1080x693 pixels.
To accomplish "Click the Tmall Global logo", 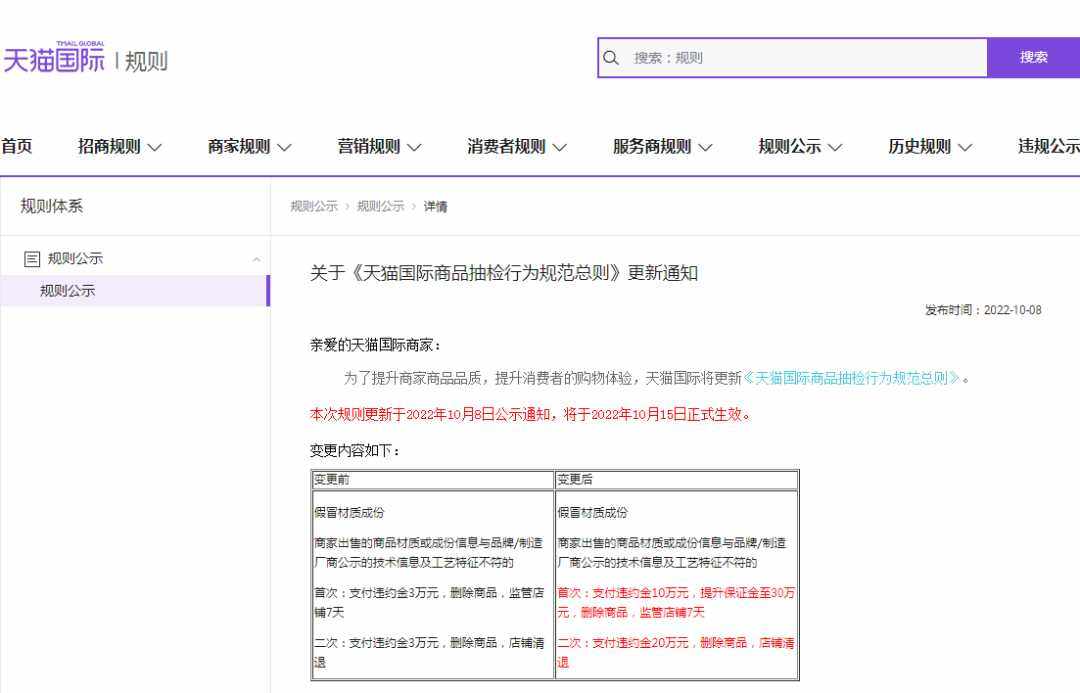I will 54,58.
